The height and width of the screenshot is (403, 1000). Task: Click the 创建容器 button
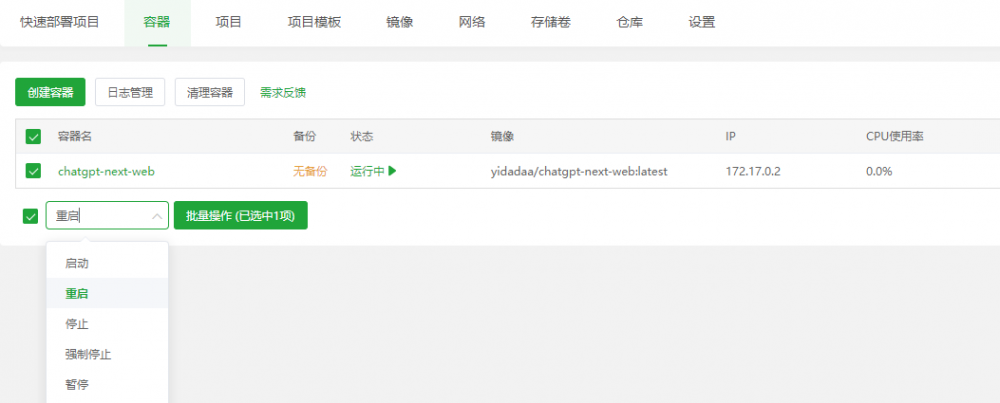50,92
